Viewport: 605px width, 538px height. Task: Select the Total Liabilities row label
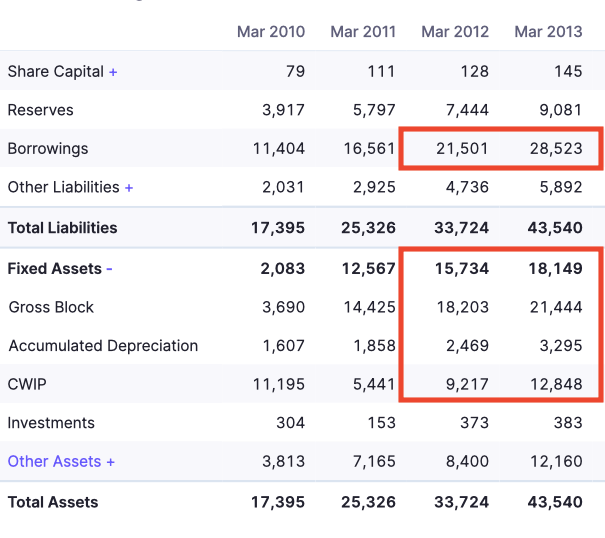[62, 228]
